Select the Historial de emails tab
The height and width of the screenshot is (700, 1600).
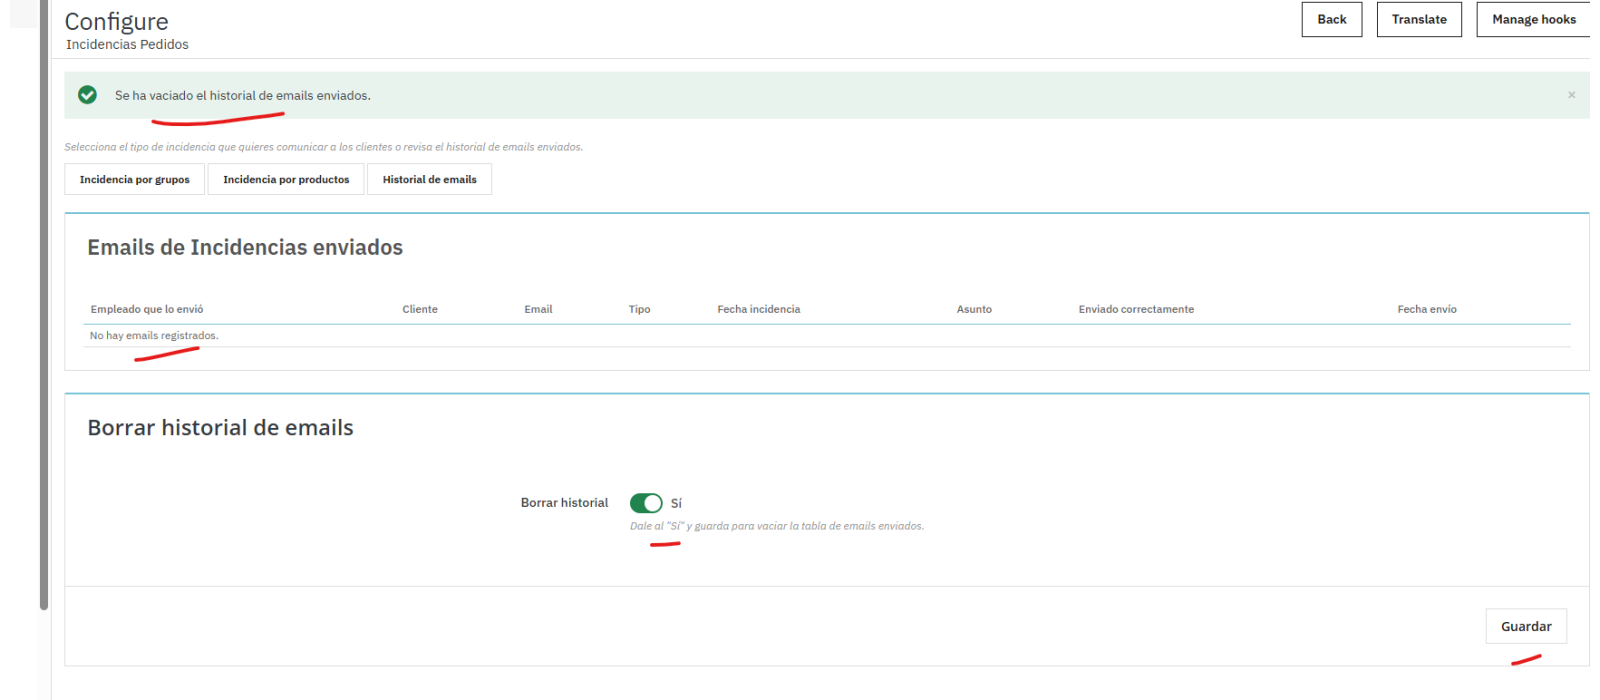[x=430, y=179]
